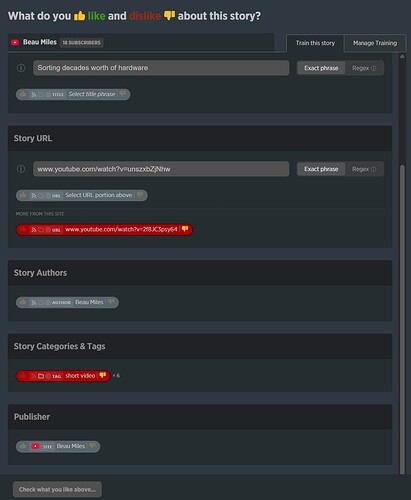Dislike the publisher site Beau Miles pill

click(x=93, y=446)
